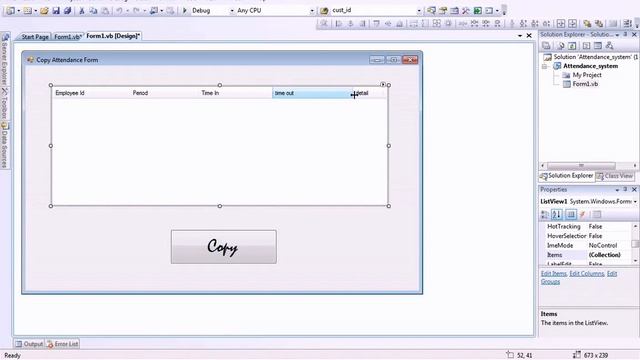Click the Find in Files icon beside cust_id

[324, 11]
